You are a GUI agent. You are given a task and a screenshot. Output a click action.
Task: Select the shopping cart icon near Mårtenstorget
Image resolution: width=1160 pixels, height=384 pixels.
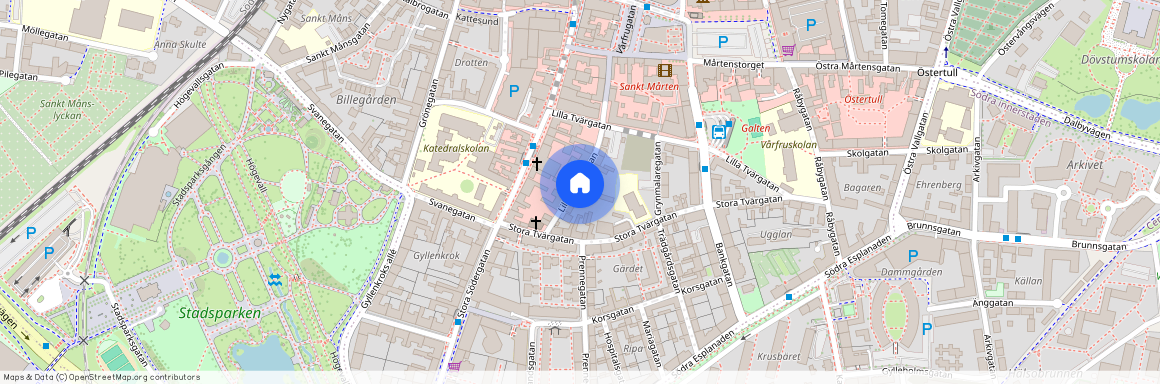pyautogui.click(x=788, y=50)
